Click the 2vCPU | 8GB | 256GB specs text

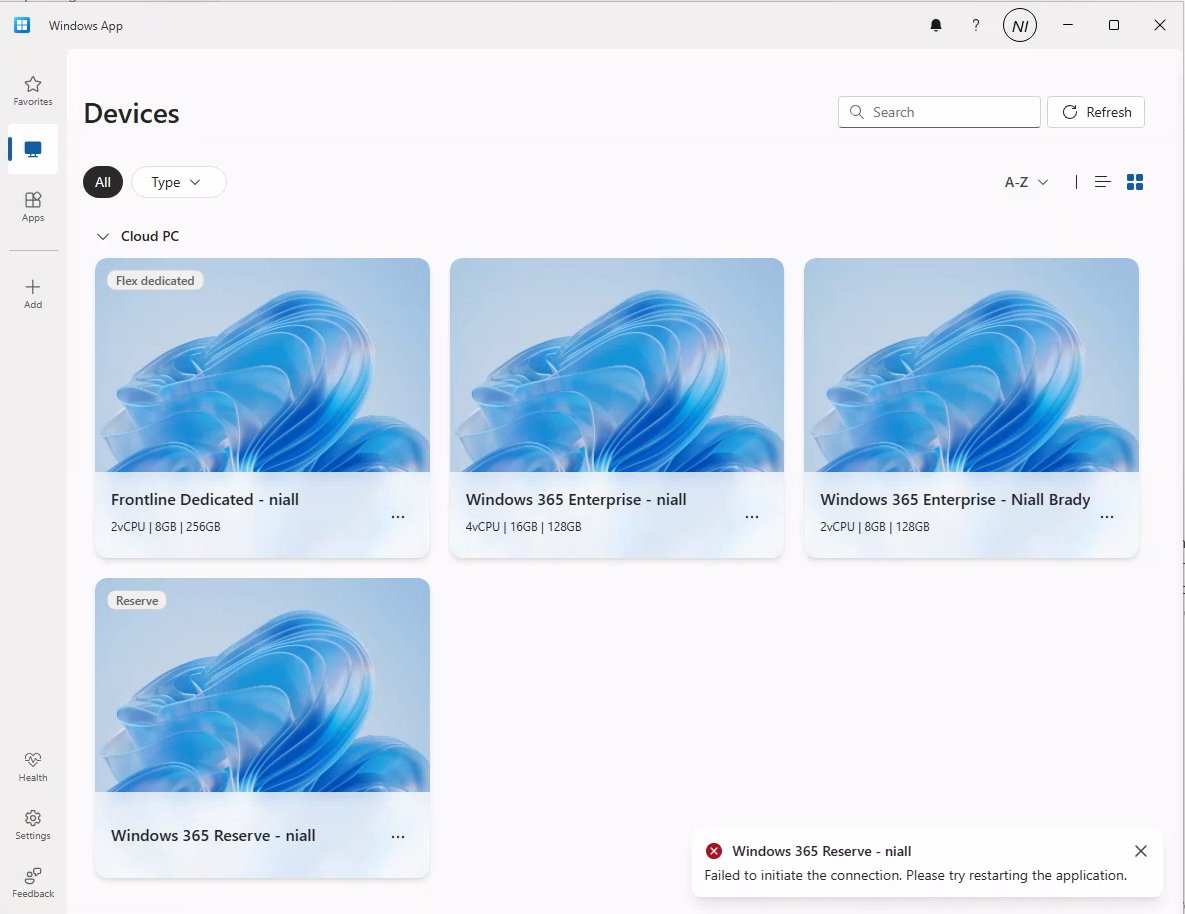click(x=166, y=527)
